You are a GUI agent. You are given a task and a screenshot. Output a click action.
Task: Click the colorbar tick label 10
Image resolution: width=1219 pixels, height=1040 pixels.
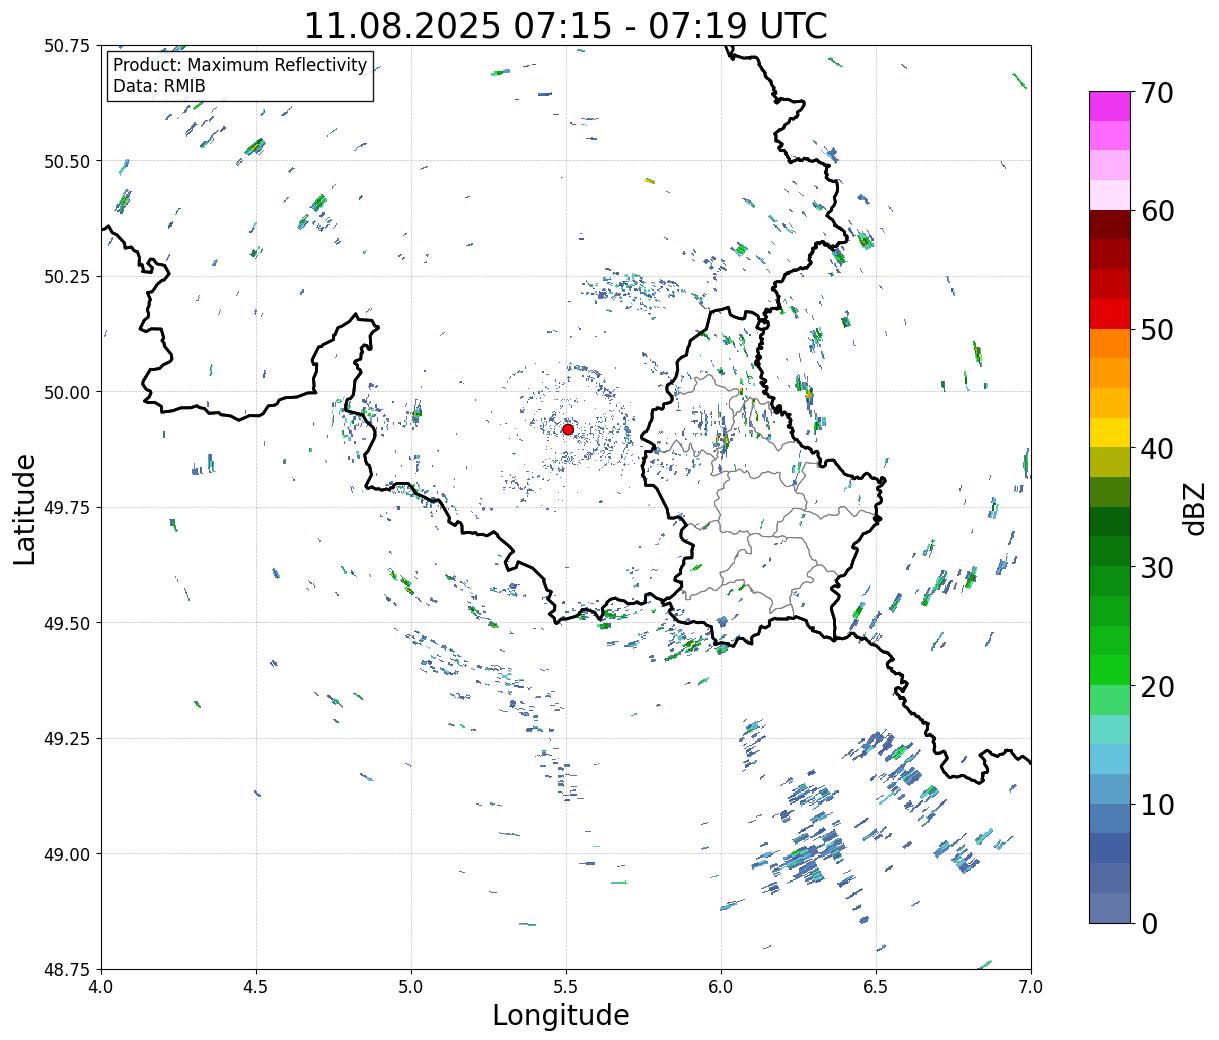tap(1157, 805)
